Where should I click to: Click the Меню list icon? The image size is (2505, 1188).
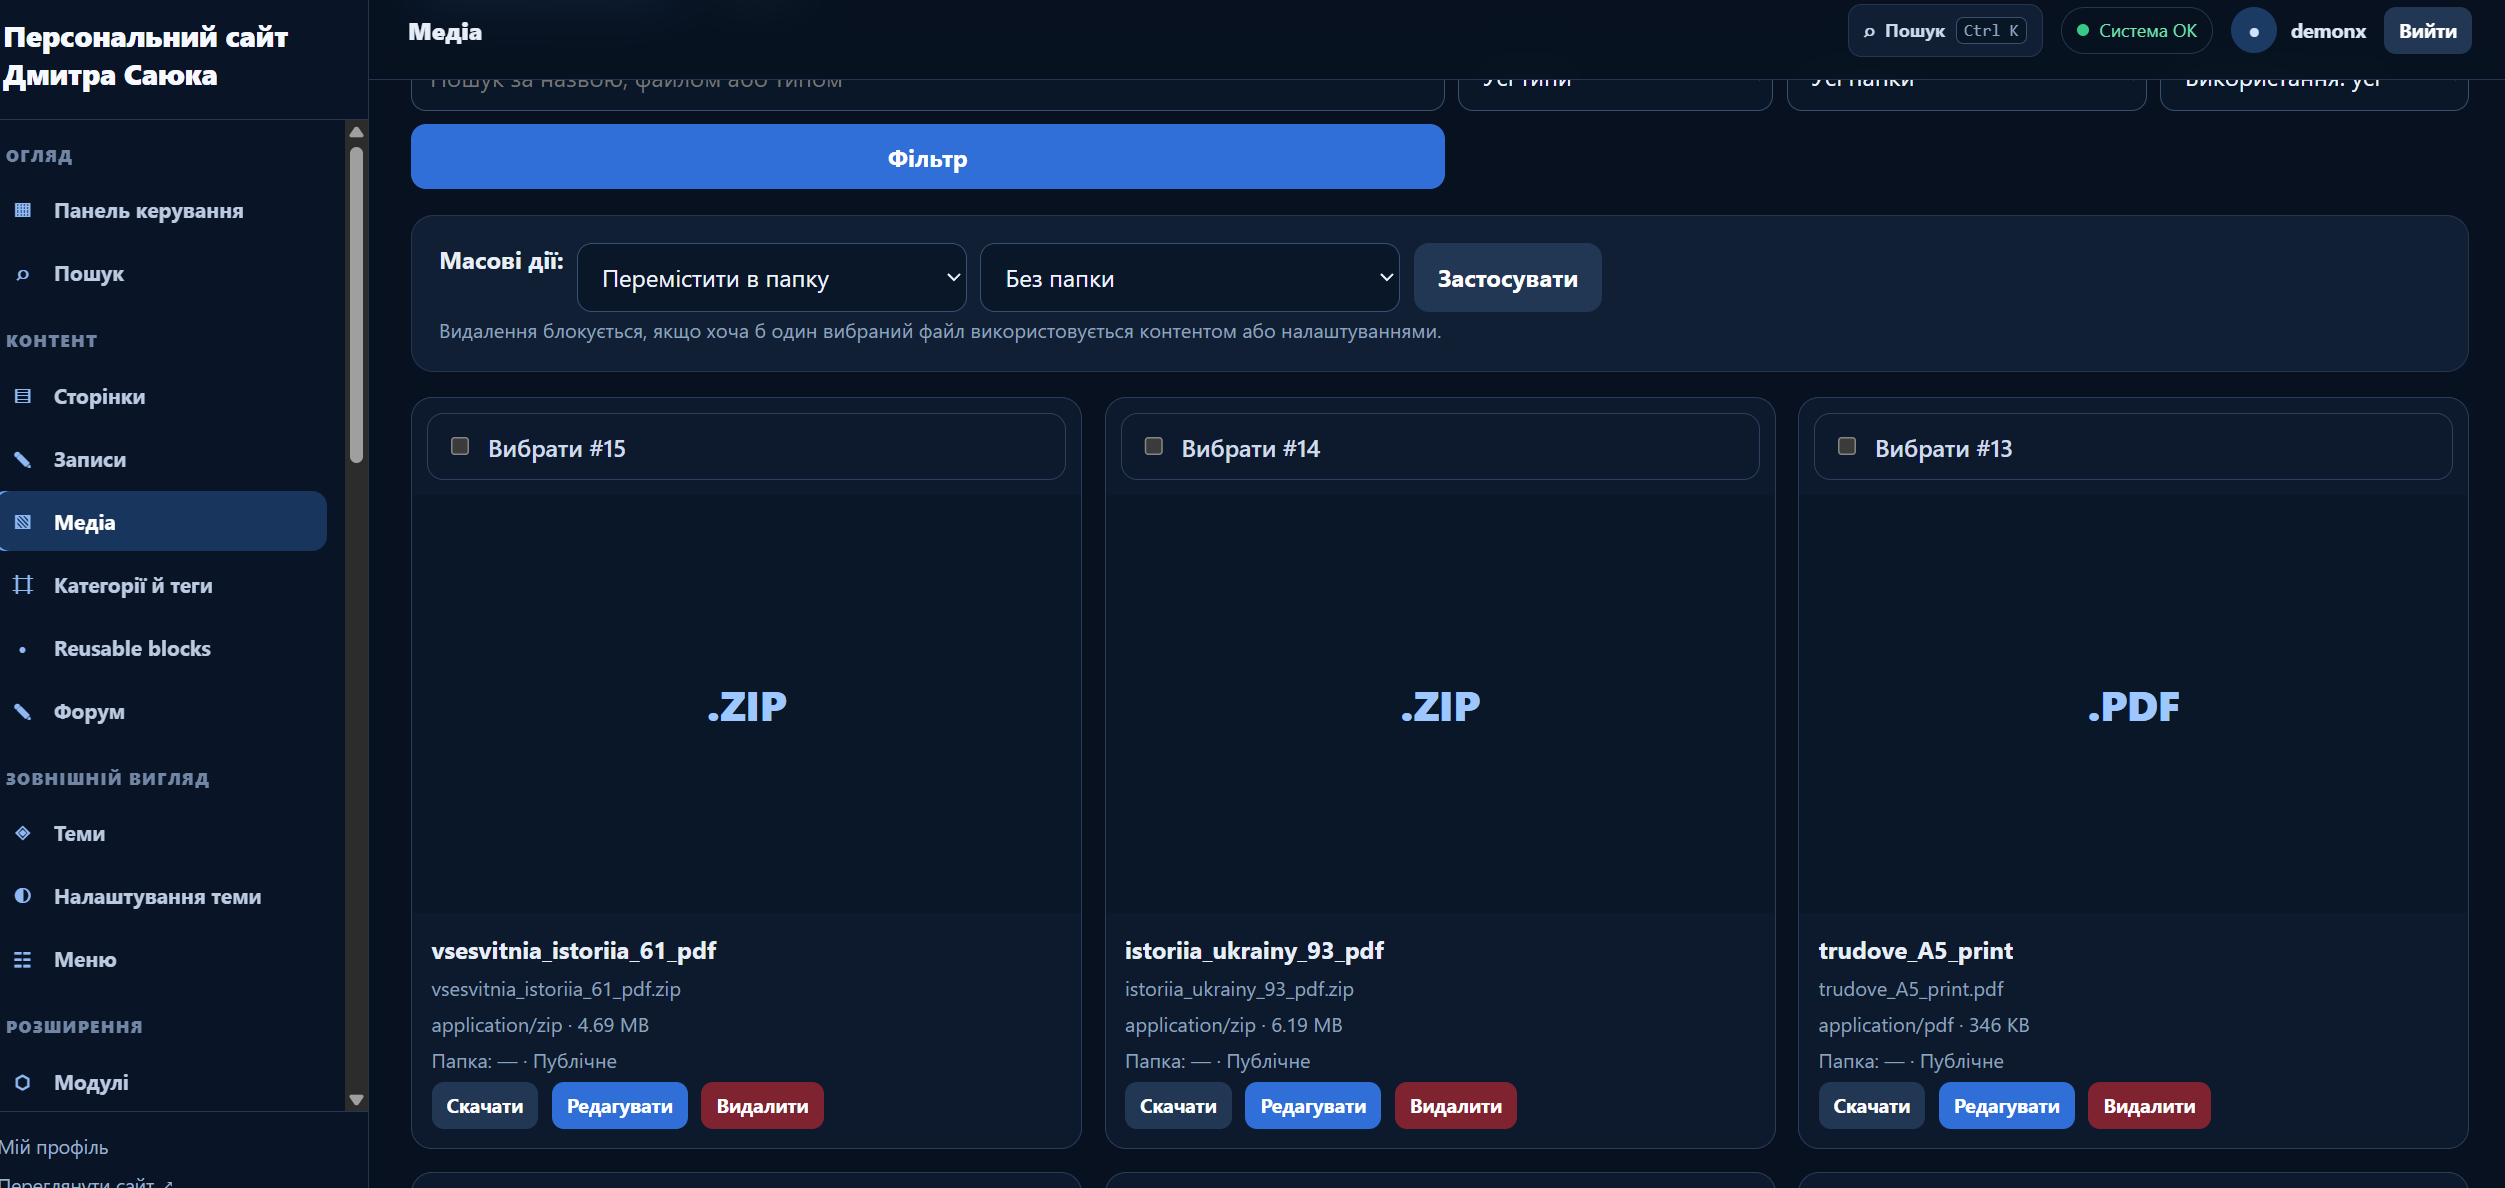tap(23, 959)
